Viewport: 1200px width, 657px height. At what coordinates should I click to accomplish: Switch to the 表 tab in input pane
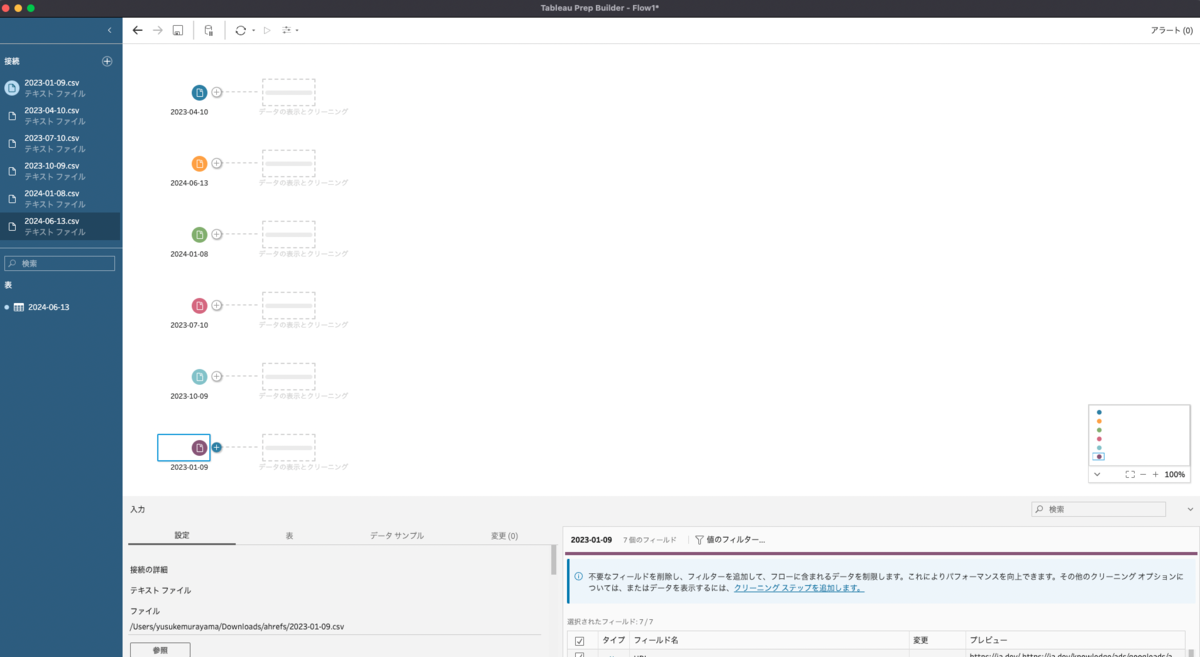coord(289,536)
